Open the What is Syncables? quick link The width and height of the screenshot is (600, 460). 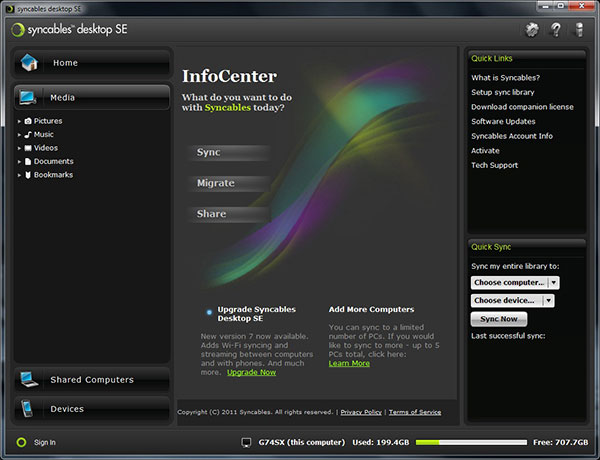coord(505,78)
